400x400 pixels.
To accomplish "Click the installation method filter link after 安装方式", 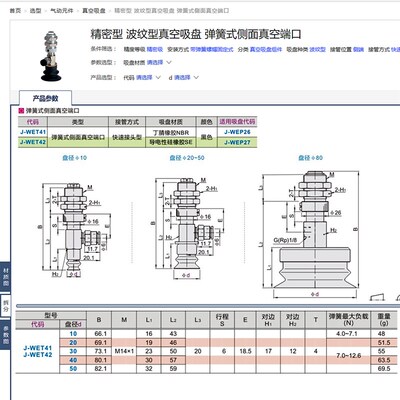I will 212,49.
